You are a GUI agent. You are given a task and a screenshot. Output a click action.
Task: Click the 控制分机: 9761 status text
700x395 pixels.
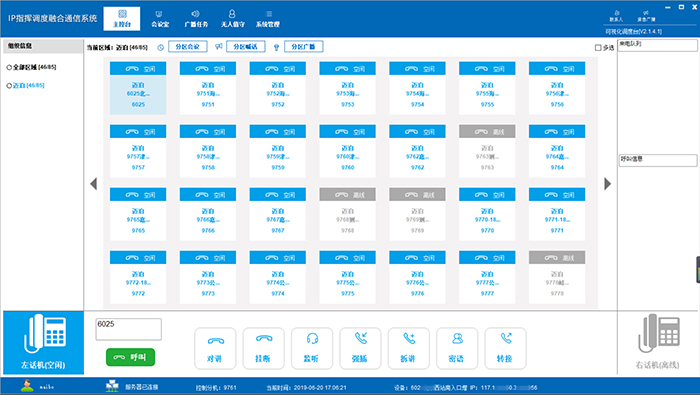[x=216, y=387]
